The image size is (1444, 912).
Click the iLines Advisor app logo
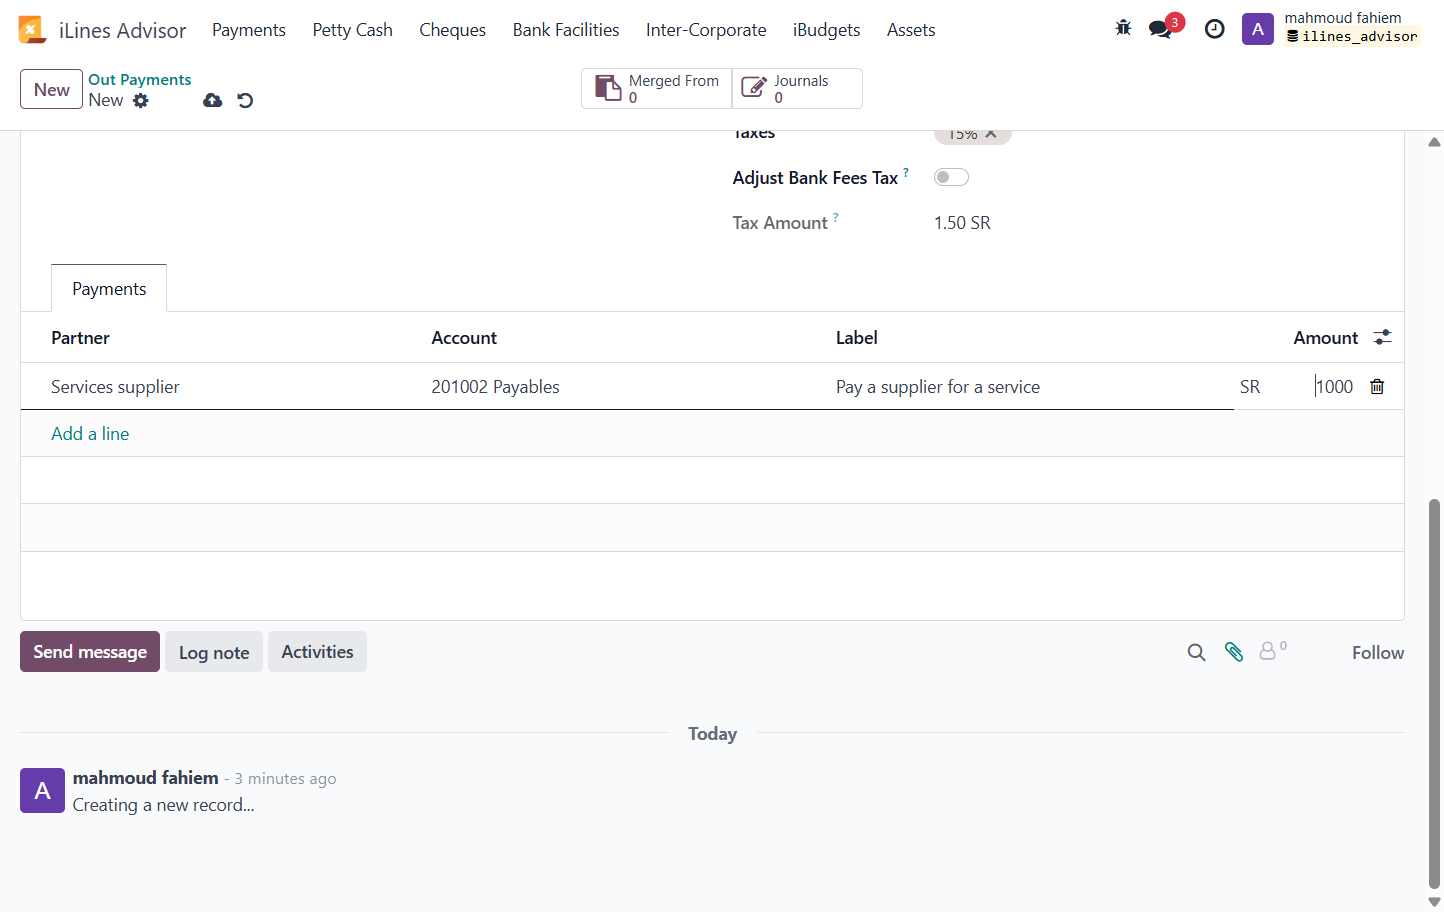[32, 30]
